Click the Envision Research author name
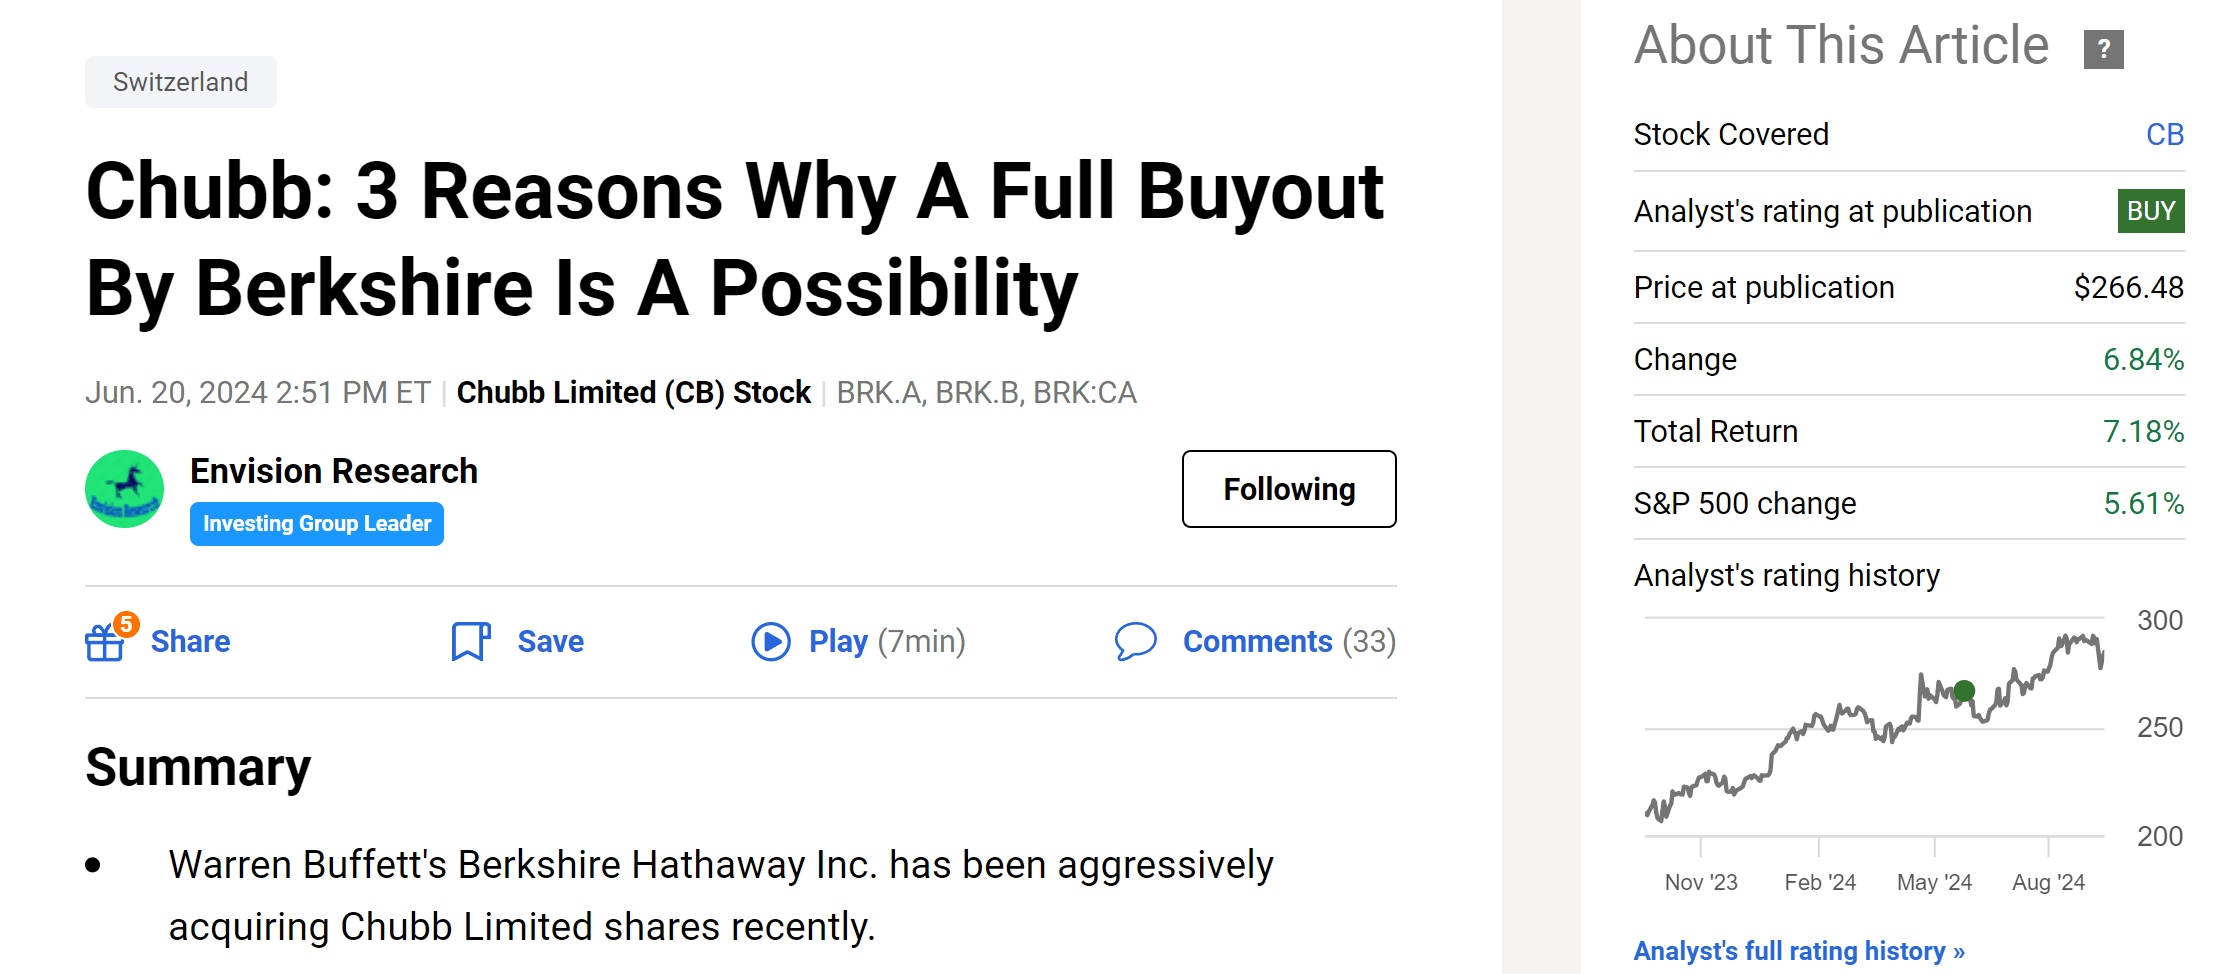 point(334,470)
